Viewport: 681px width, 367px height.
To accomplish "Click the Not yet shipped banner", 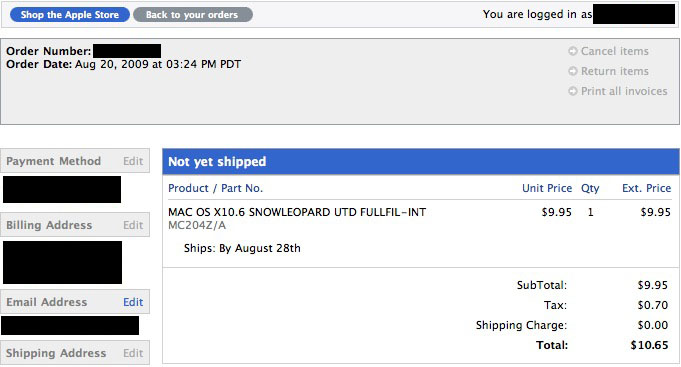I will 421,162.
